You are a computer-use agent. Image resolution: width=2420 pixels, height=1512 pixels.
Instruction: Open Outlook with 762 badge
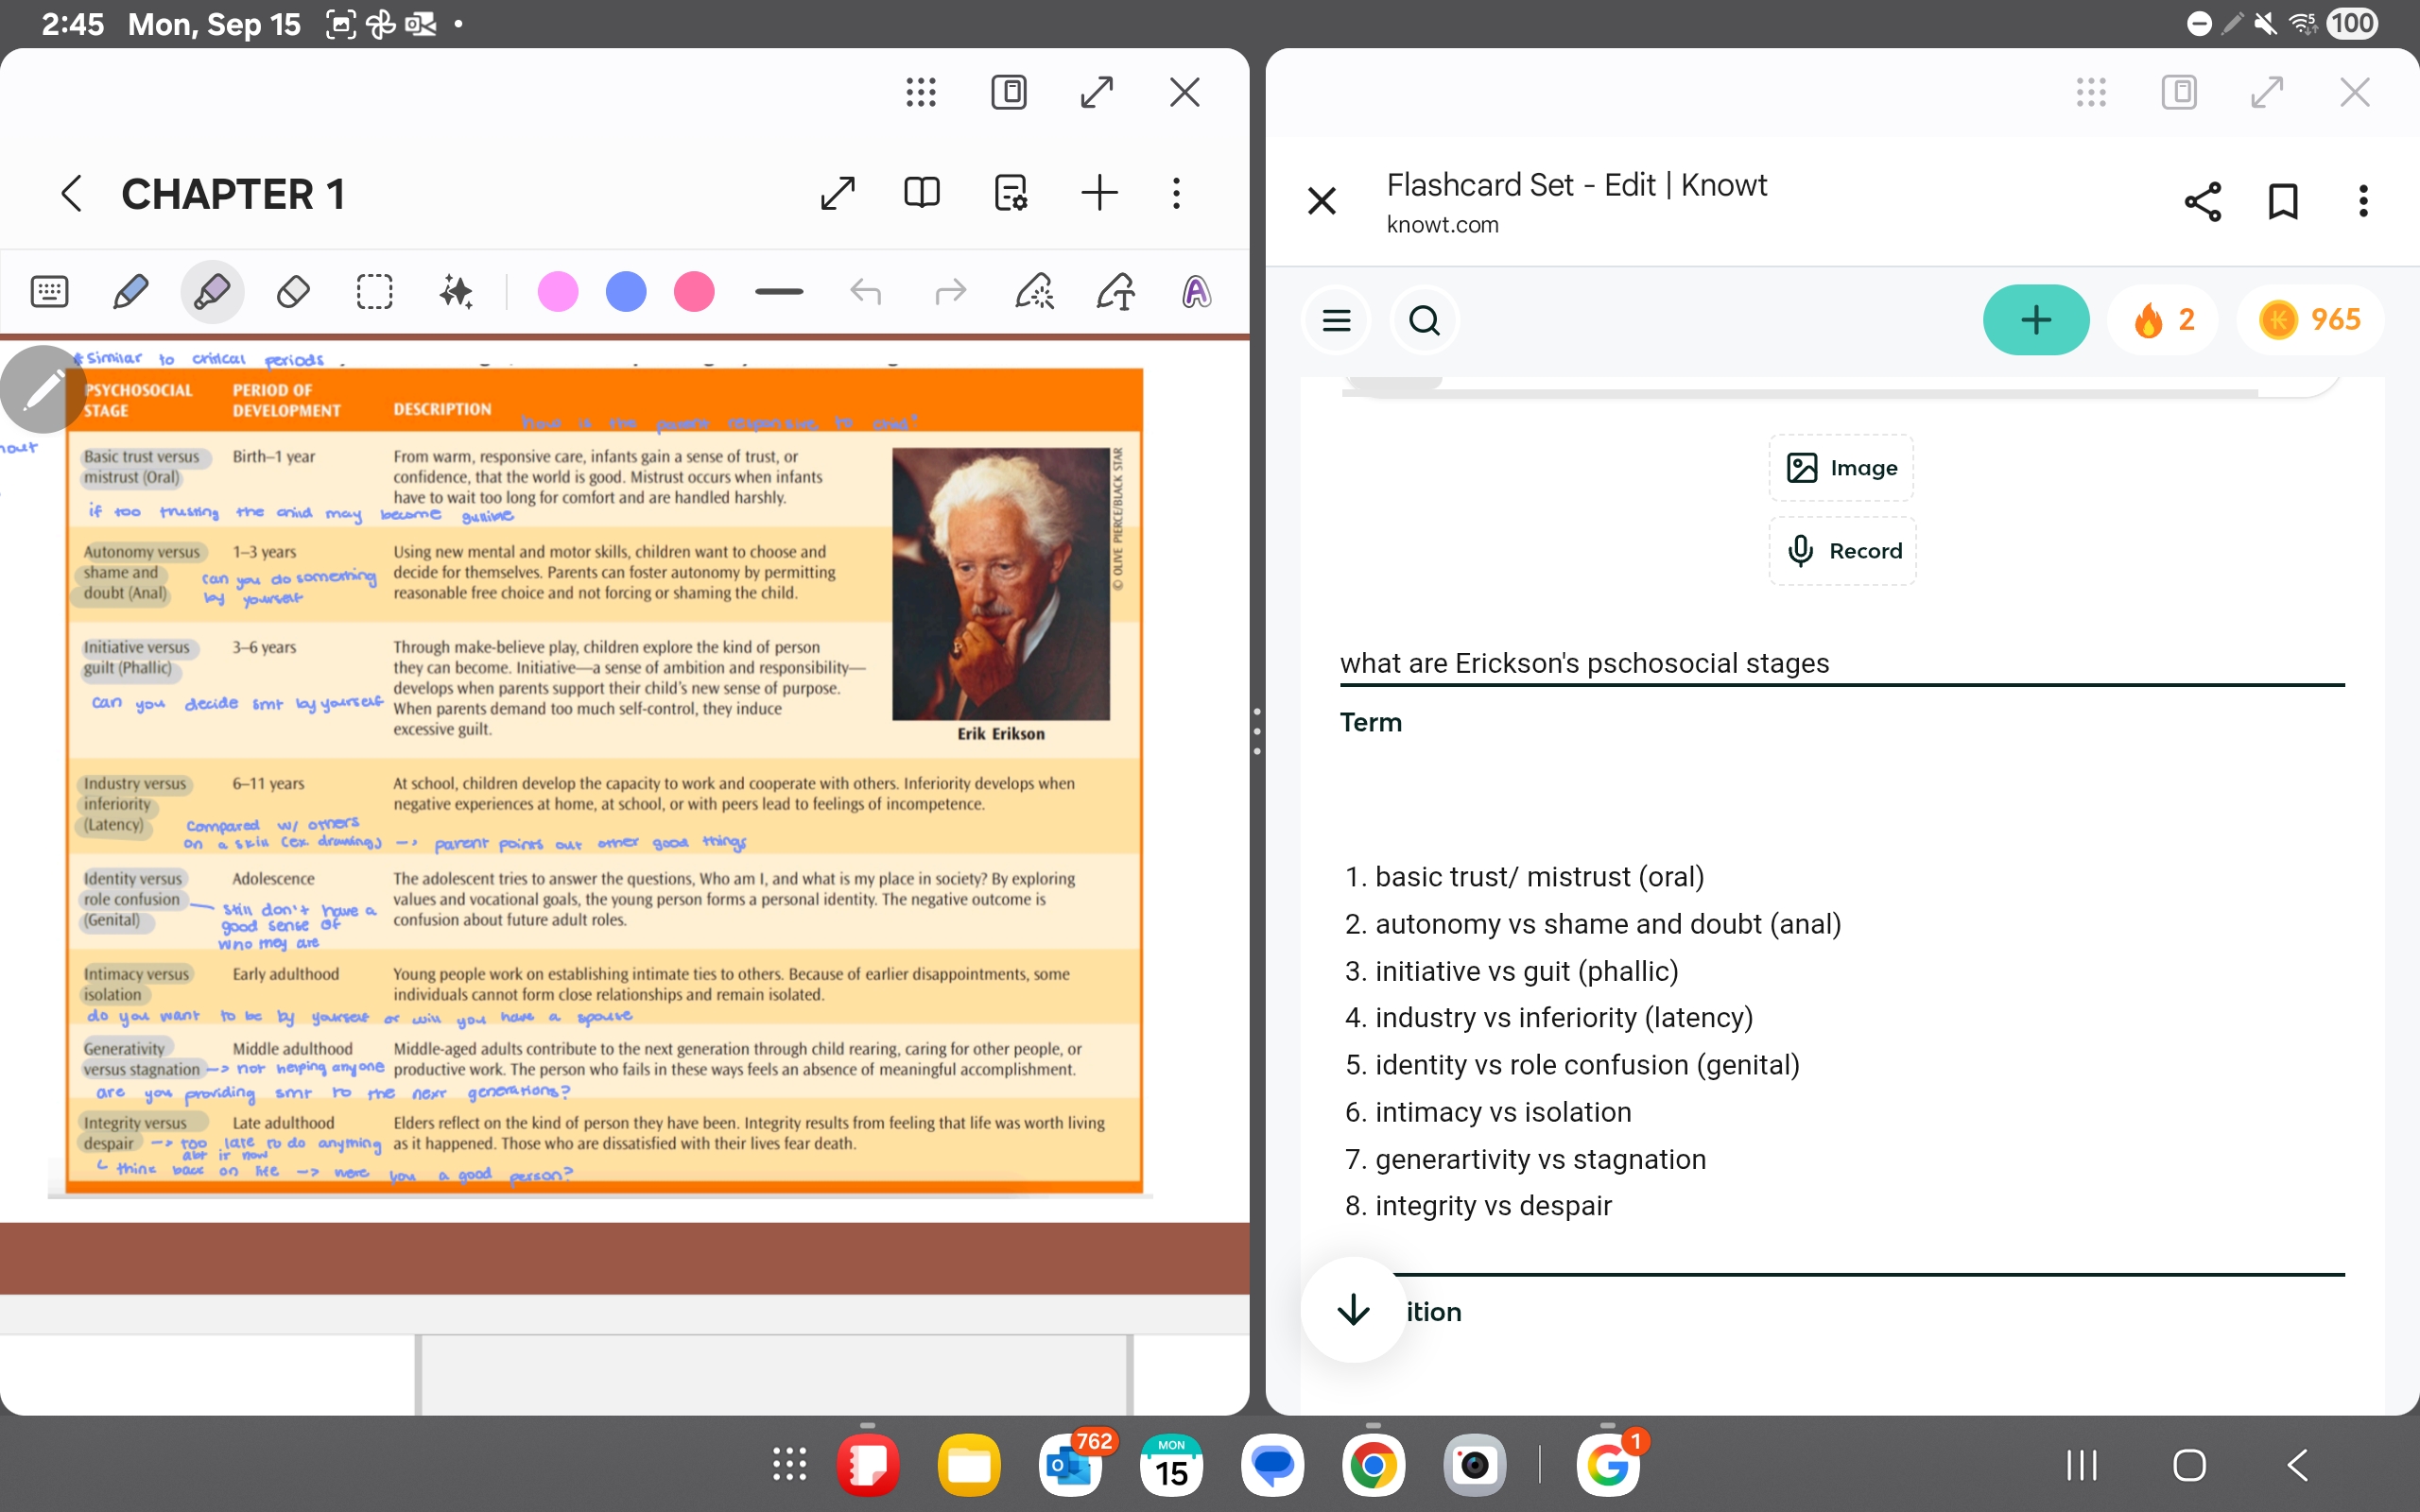coord(1071,1465)
